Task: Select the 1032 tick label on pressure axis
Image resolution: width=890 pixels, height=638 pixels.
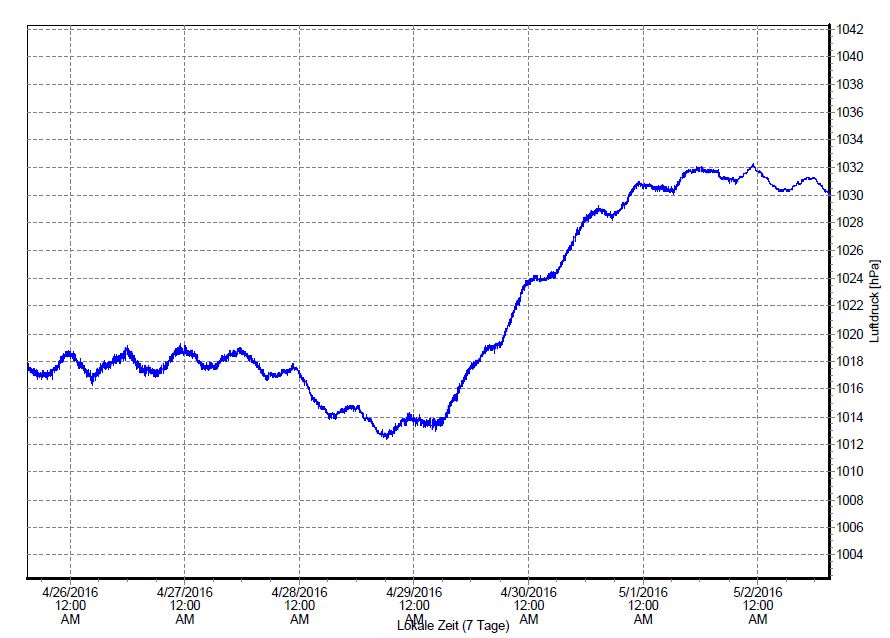Action: click(x=849, y=167)
